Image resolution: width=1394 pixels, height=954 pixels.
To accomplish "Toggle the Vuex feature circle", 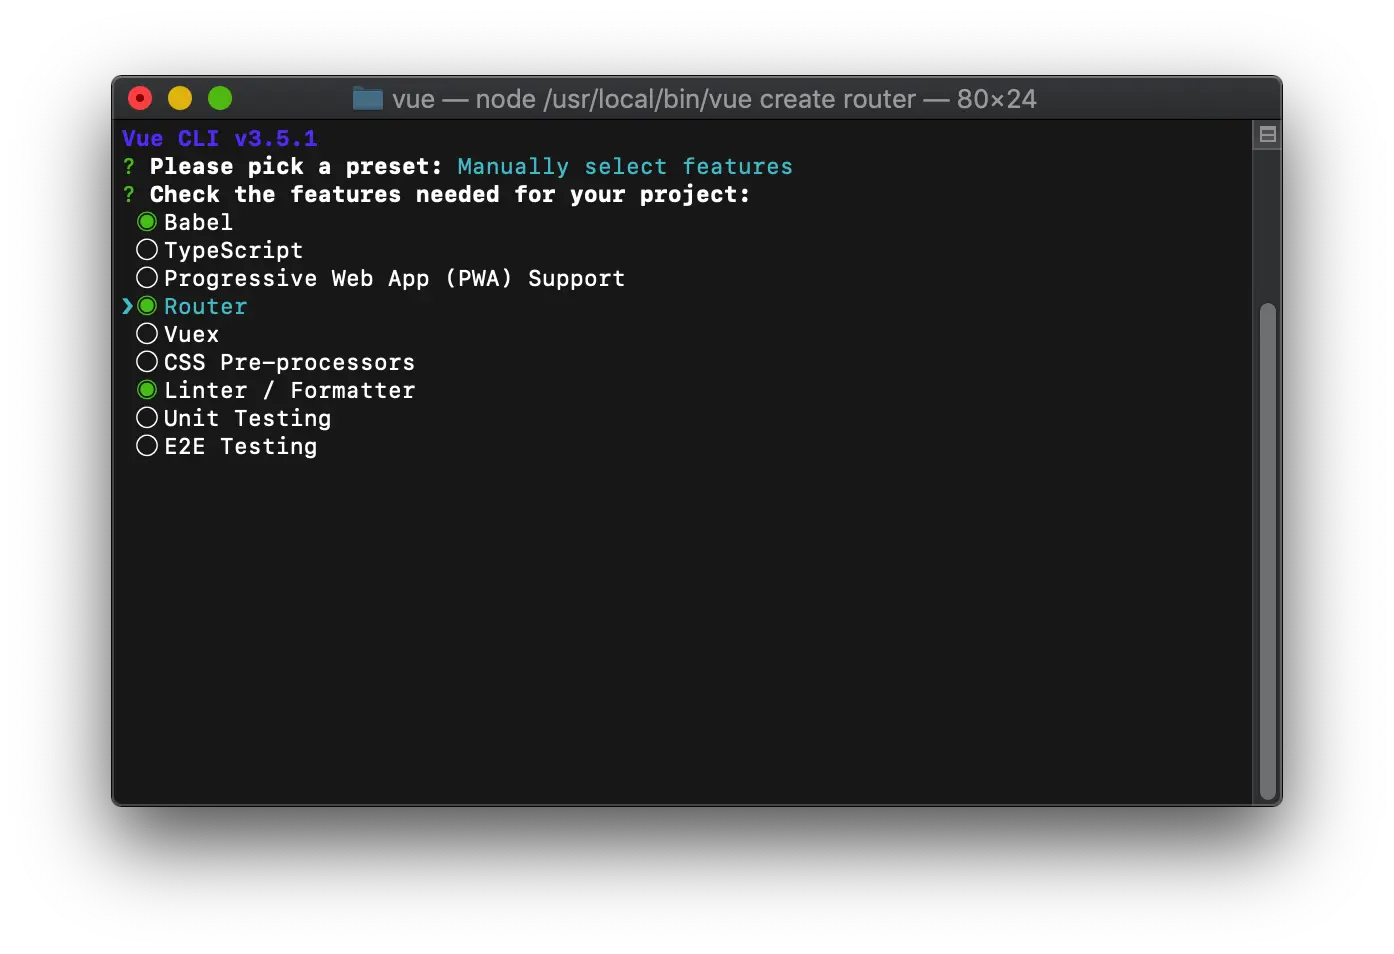I will click(x=147, y=334).
